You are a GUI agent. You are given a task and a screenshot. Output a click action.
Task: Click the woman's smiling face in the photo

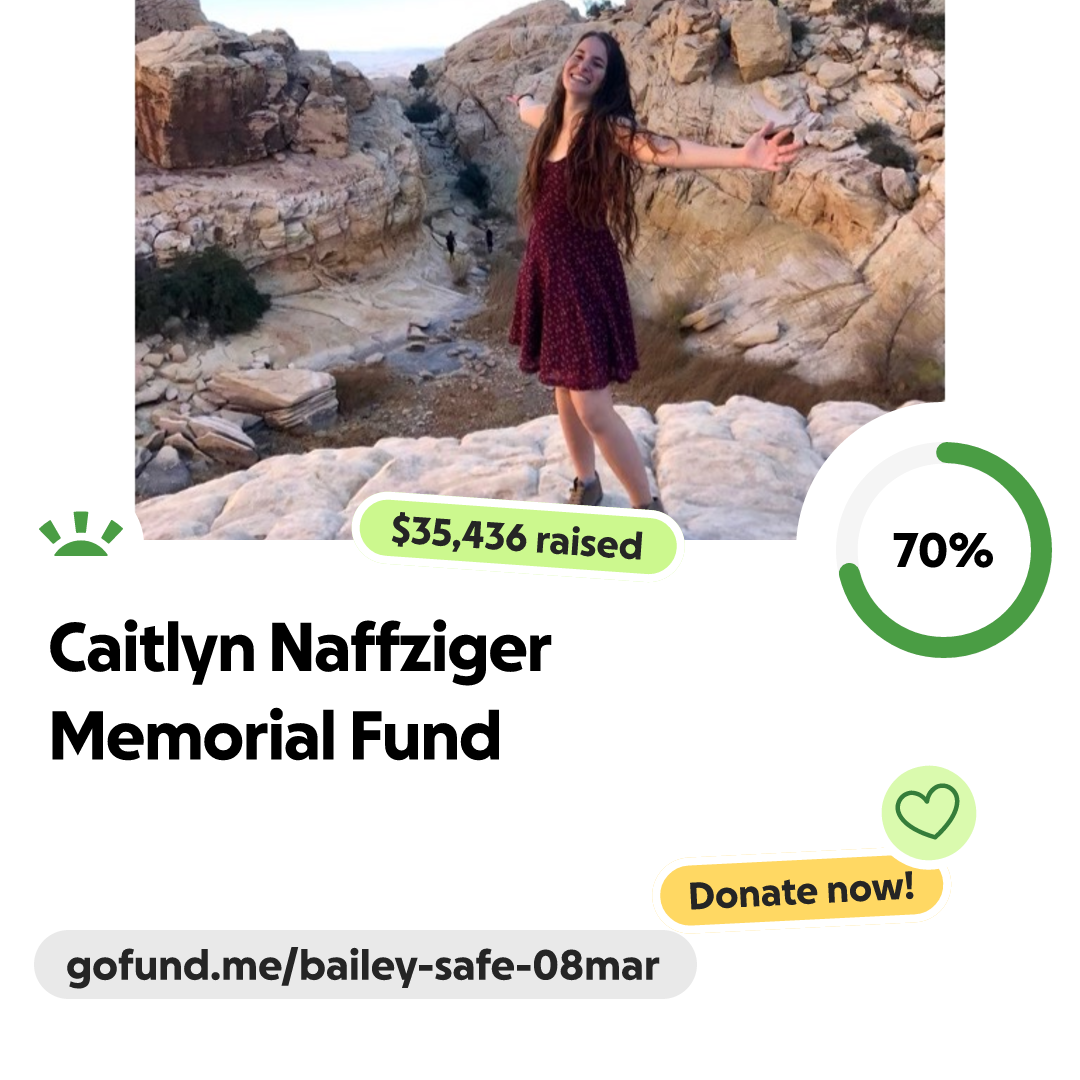pyautogui.click(x=584, y=67)
